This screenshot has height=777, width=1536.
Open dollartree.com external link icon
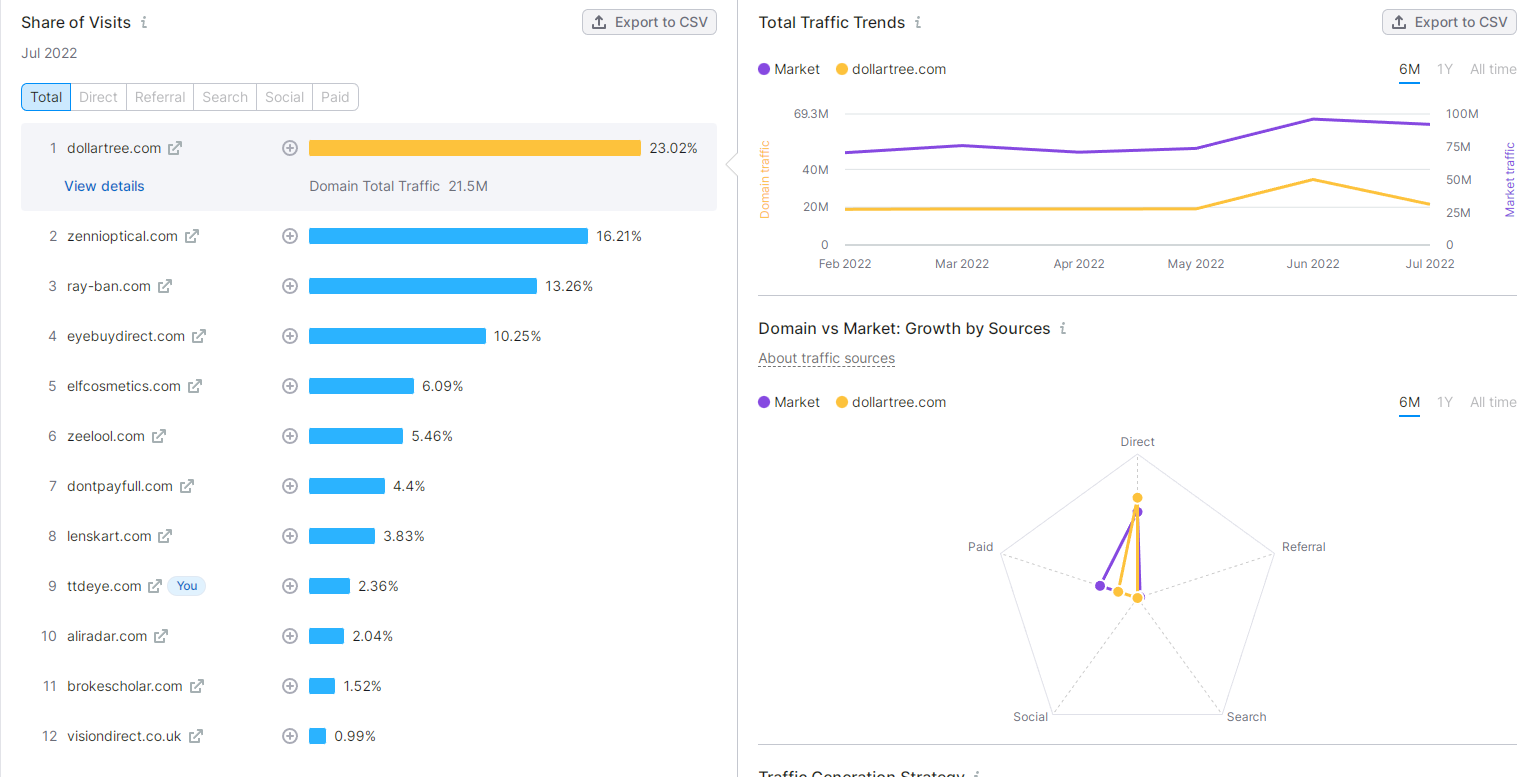coord(175,148)
